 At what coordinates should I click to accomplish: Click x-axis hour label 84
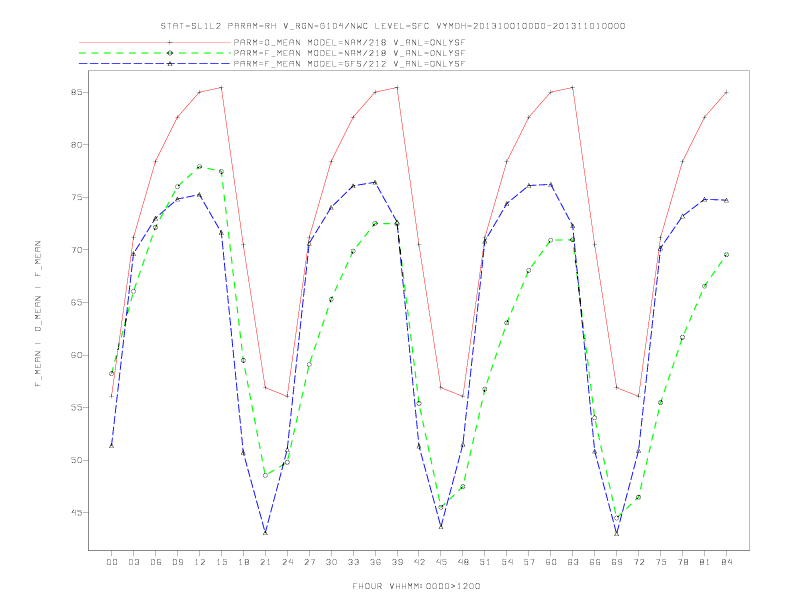click(727, 562)
